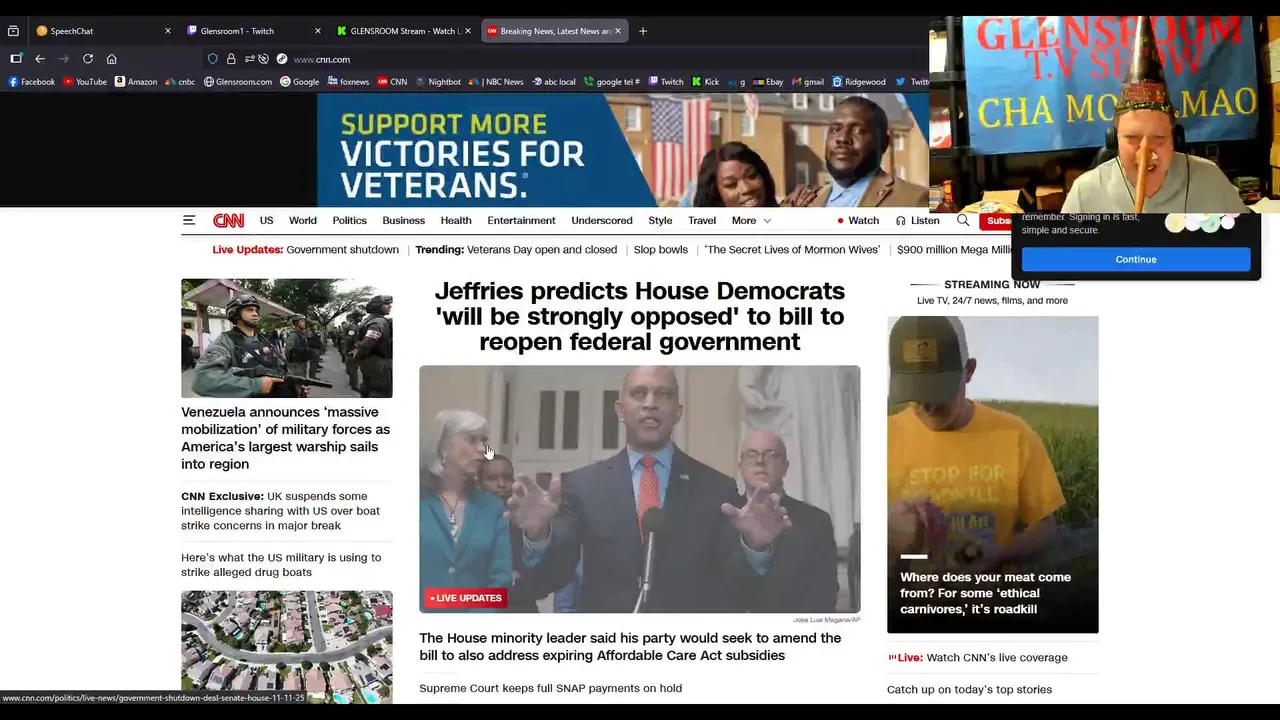Click the tracking protection shield icon
This screenshot has width=1280, height=720.
point(213,59)
